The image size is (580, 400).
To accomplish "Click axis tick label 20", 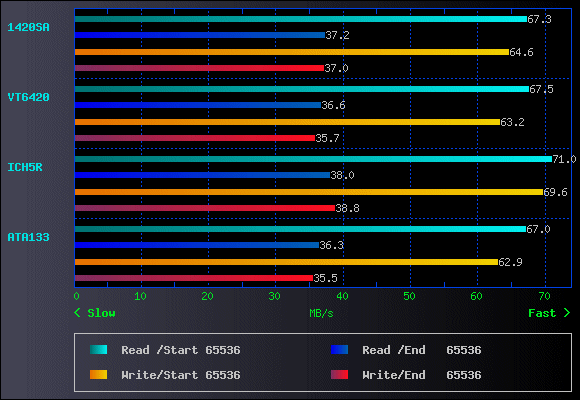I will pyautogui.click(x=208, y=296).
